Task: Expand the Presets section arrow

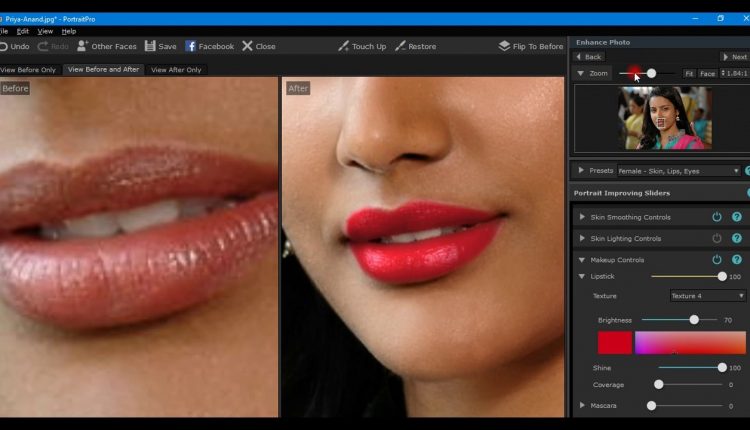Action: [581, 170]
